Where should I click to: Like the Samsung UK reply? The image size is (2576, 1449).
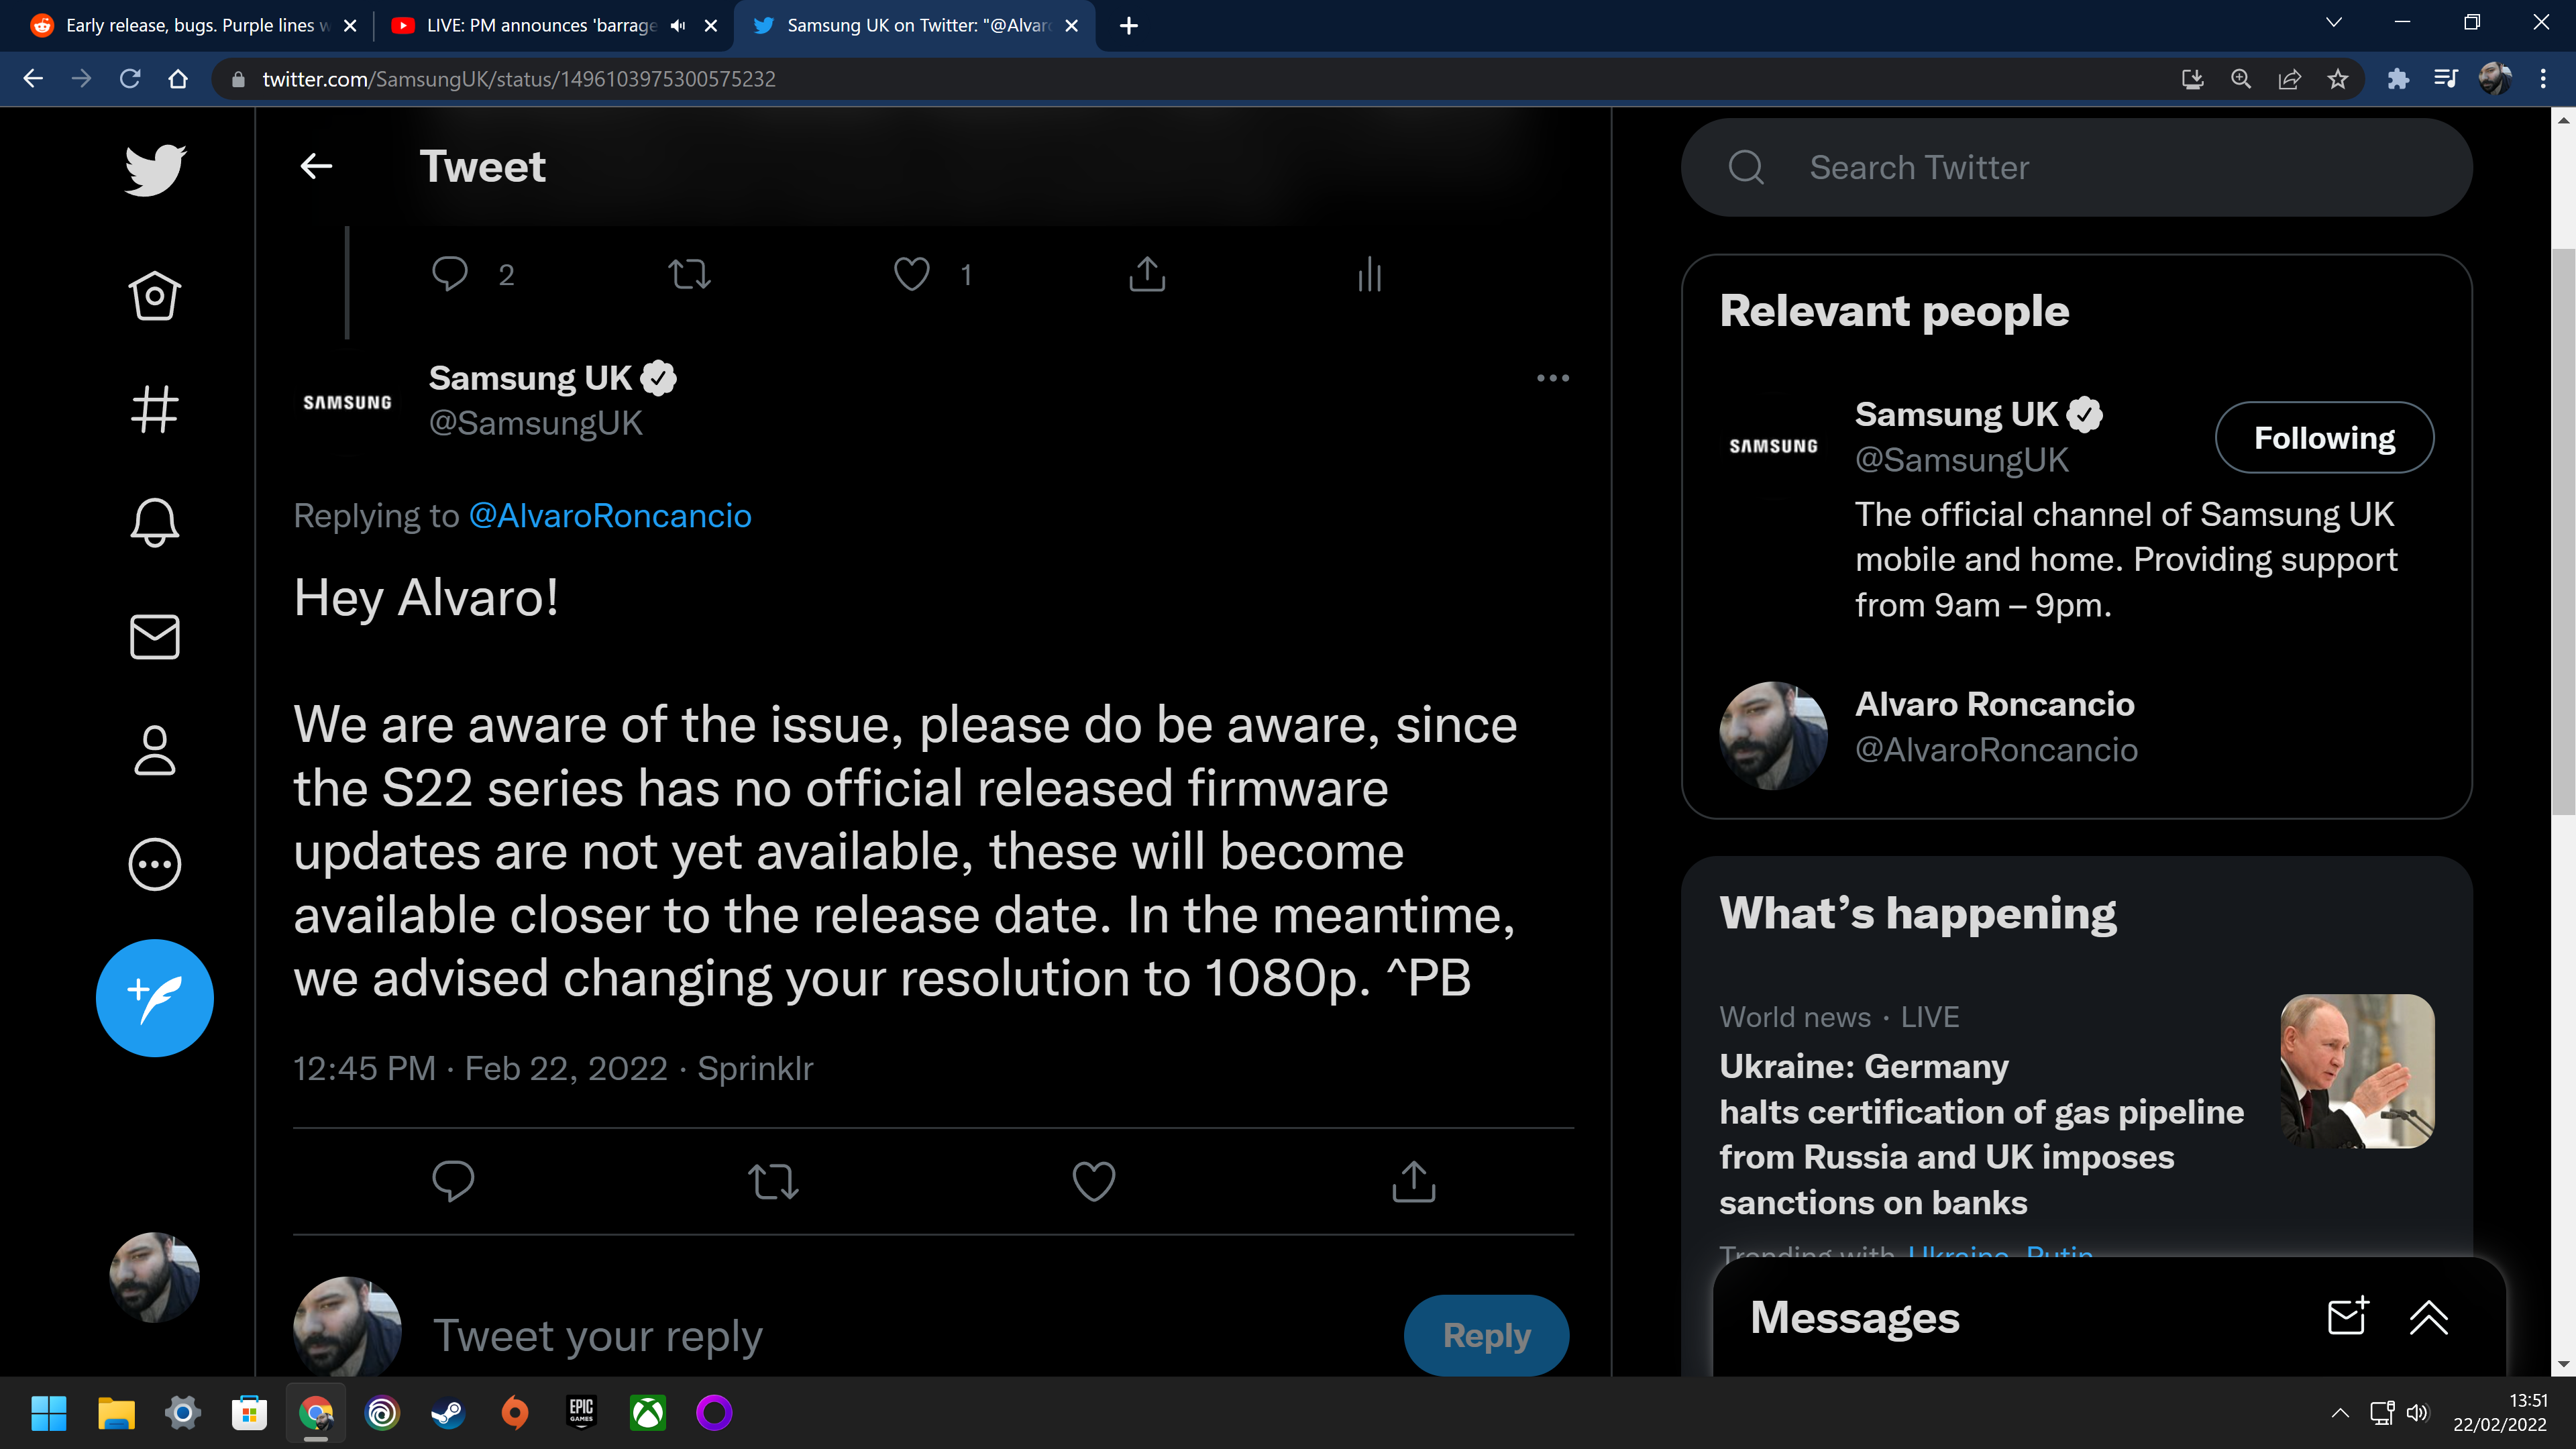tap(1093, 1181)
